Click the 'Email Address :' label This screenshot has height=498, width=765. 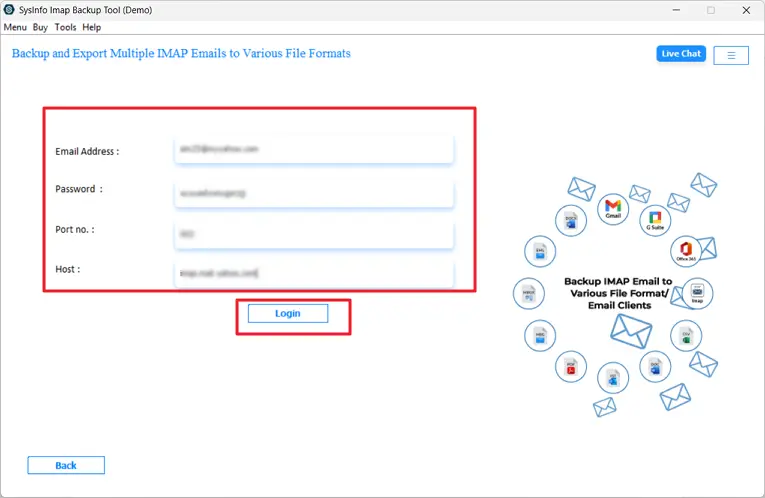pos(87,152)
